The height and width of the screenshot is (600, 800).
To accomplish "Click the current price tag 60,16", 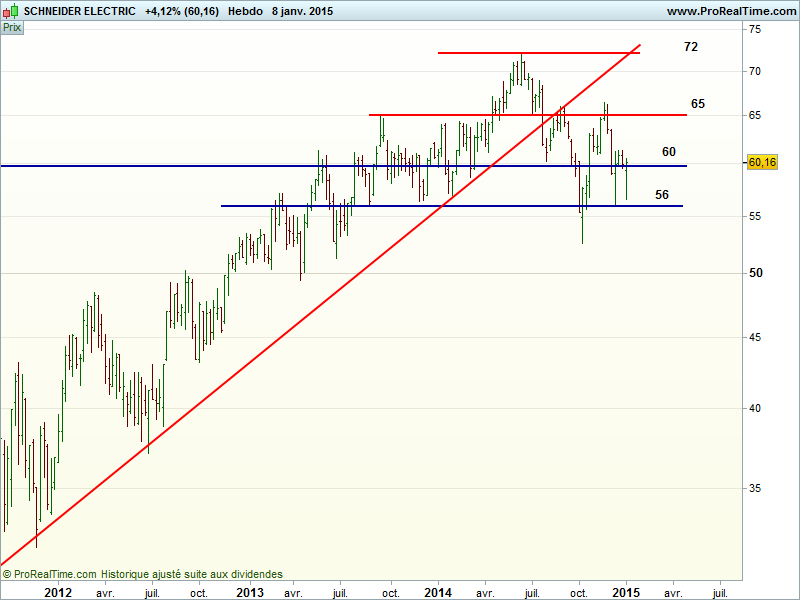I will click(x=762, y=162).
